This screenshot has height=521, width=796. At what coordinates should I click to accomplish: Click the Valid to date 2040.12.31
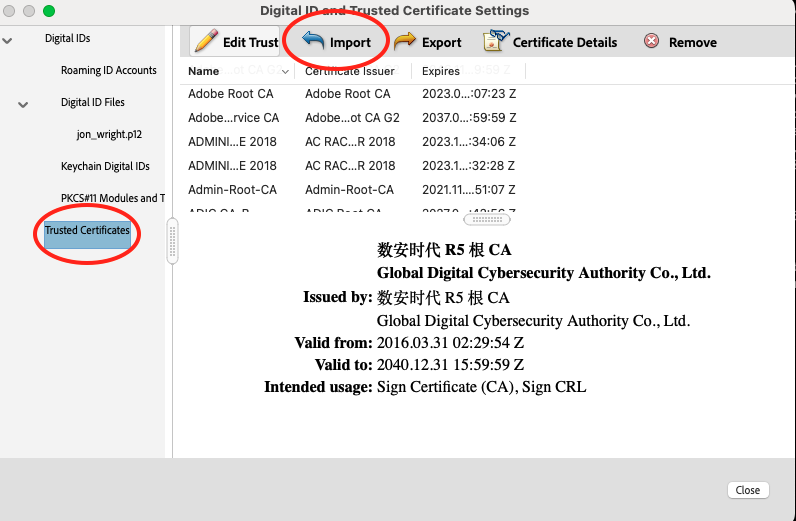[450, 365]
